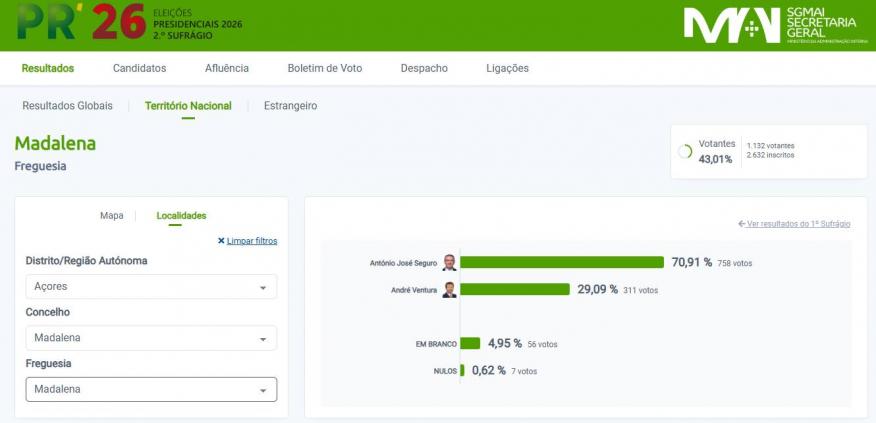The height and width of the screenshot is (423, 876).
Task: Click the NULOS label
Action: click(445, 371)
